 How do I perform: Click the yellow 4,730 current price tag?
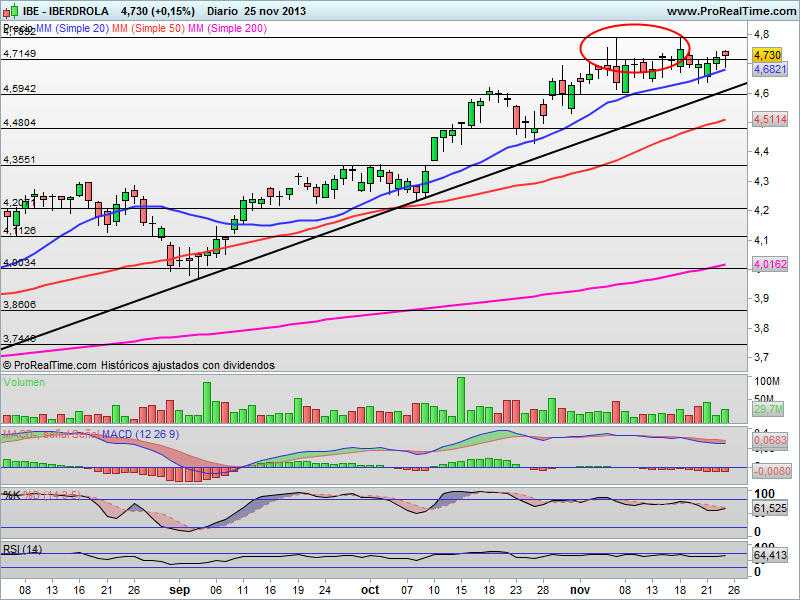click(767, 55)
